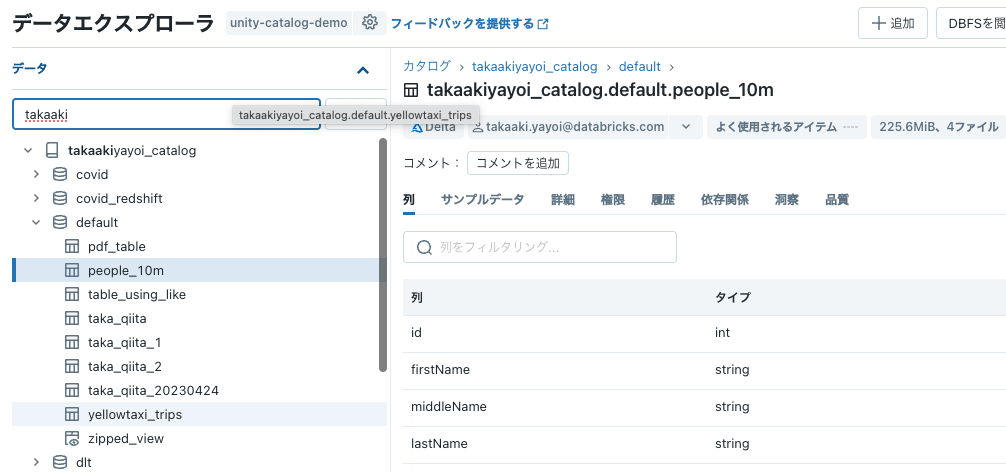The height and width of the screenshot is (472, 1006).
Task: Click the int type cell
Action: click(722, 333)
